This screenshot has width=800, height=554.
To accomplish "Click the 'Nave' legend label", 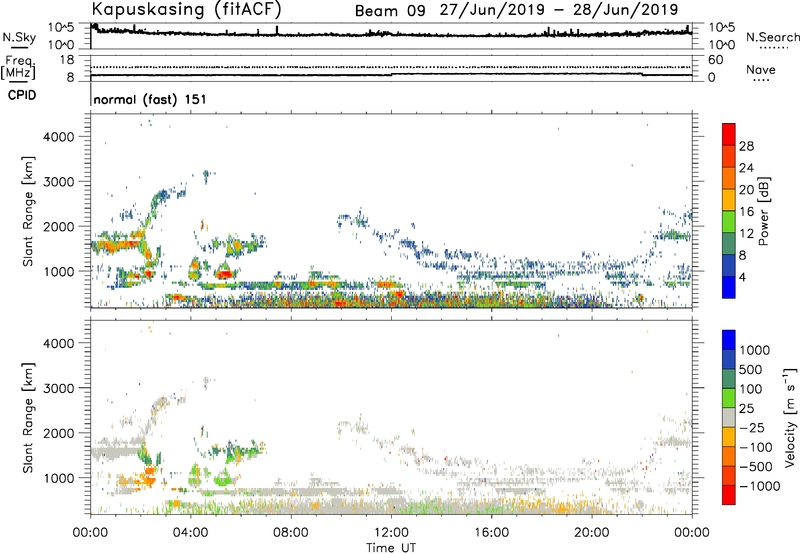I will tap(761, 69).
